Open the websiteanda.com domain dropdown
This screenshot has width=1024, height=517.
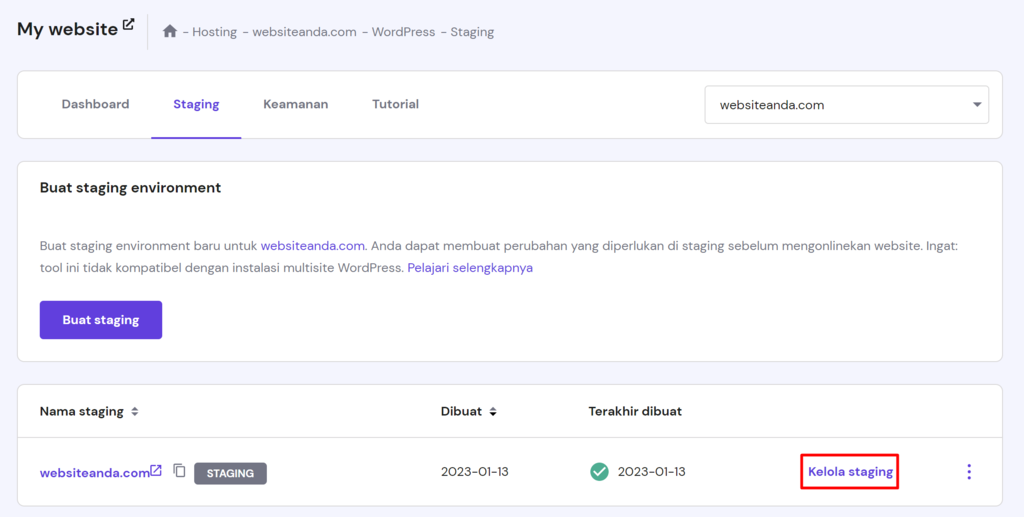pos(846,104)
